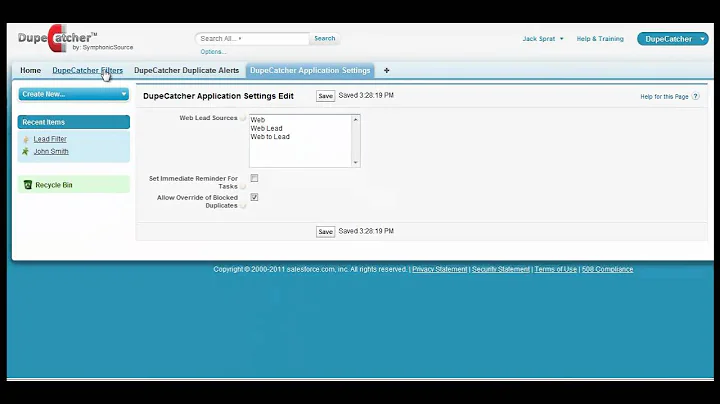Open the Terms of Use link
Viewport: 720px width, 404px height.
[556, 269]
